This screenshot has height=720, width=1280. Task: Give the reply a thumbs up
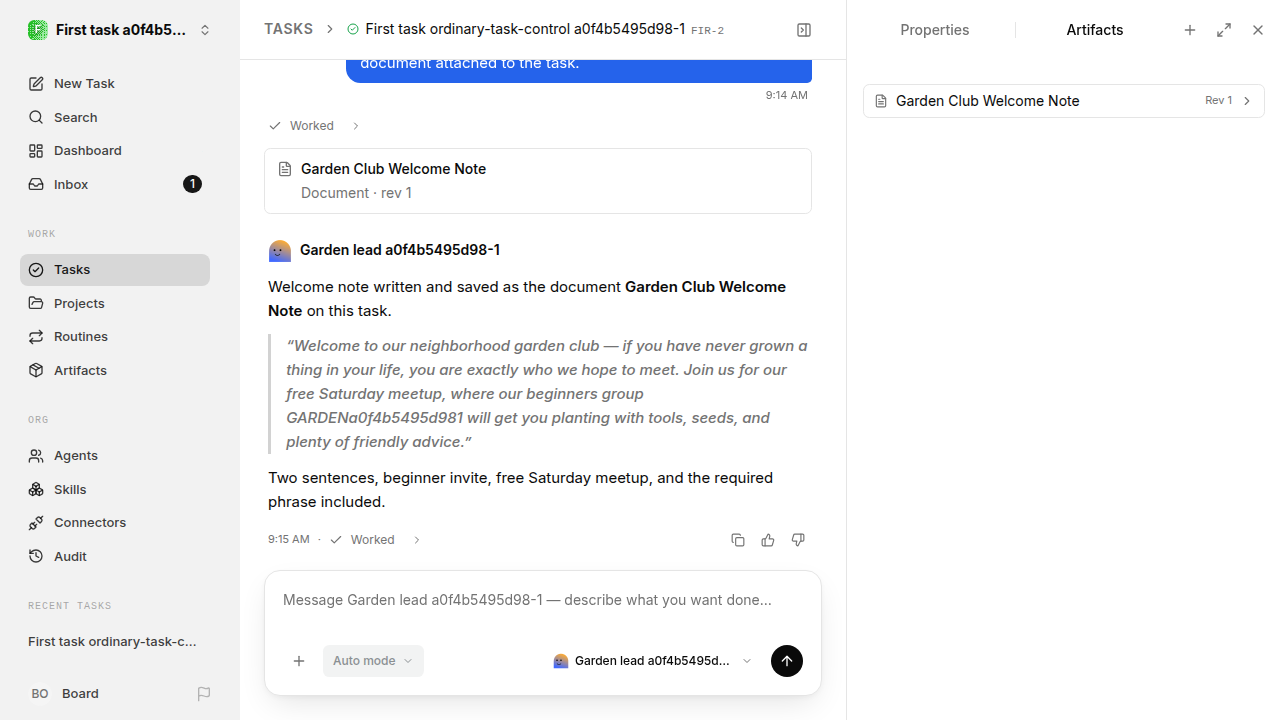click(768, 540)
